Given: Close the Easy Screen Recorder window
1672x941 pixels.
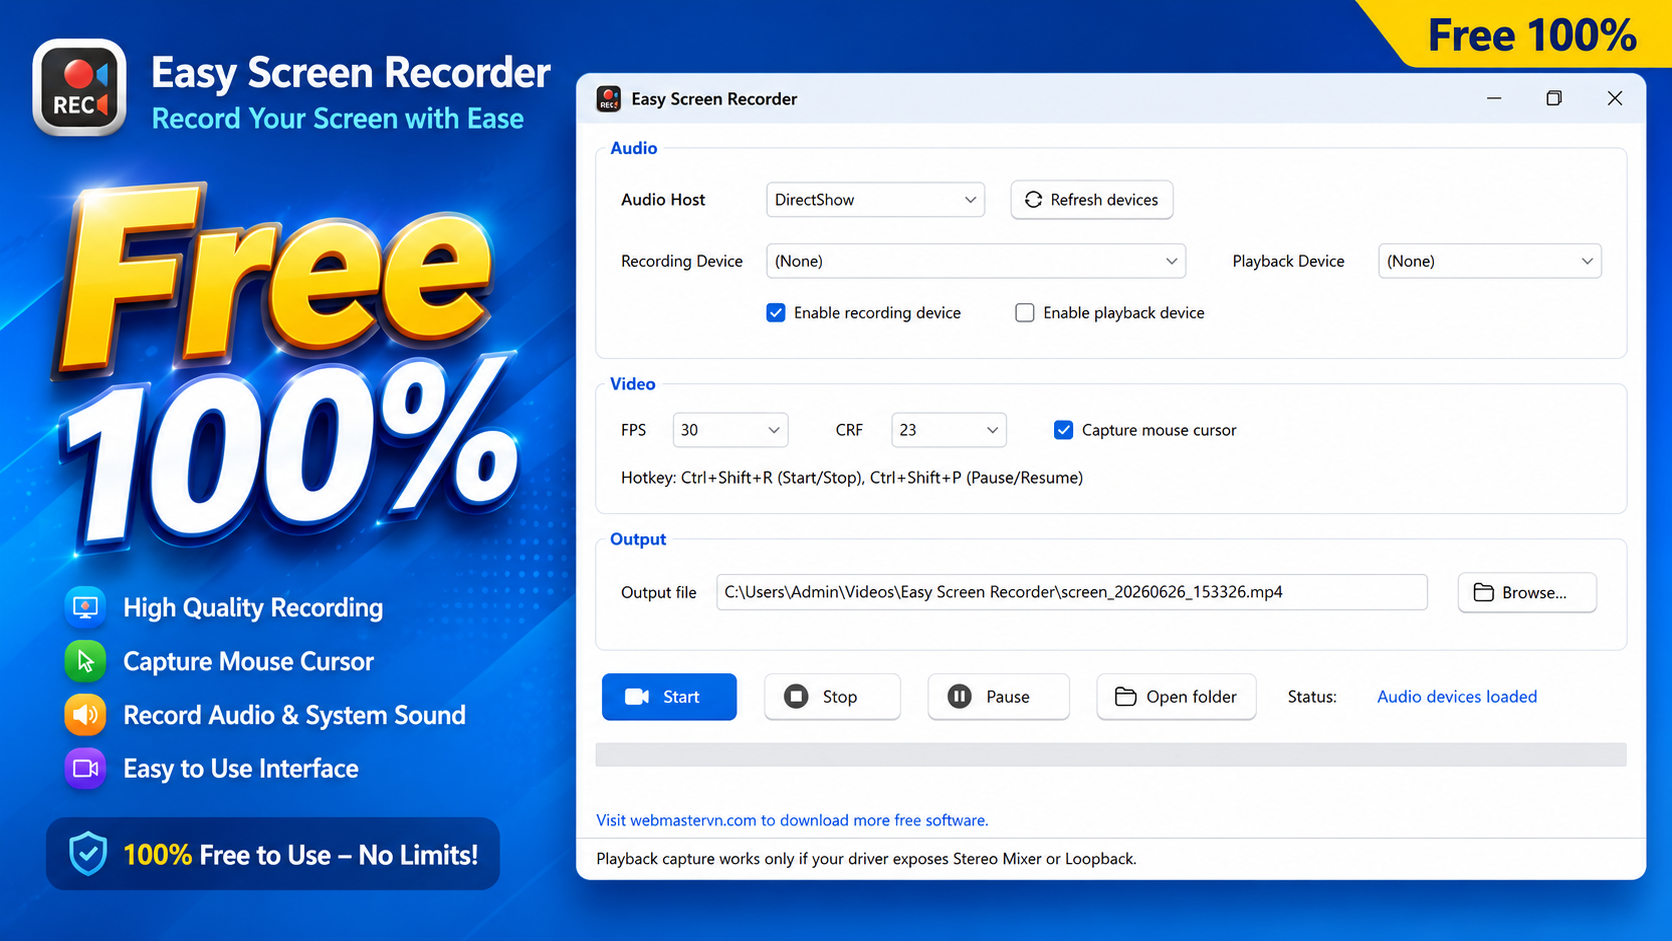Looking at the screenshot, I should pos(1615,98).
